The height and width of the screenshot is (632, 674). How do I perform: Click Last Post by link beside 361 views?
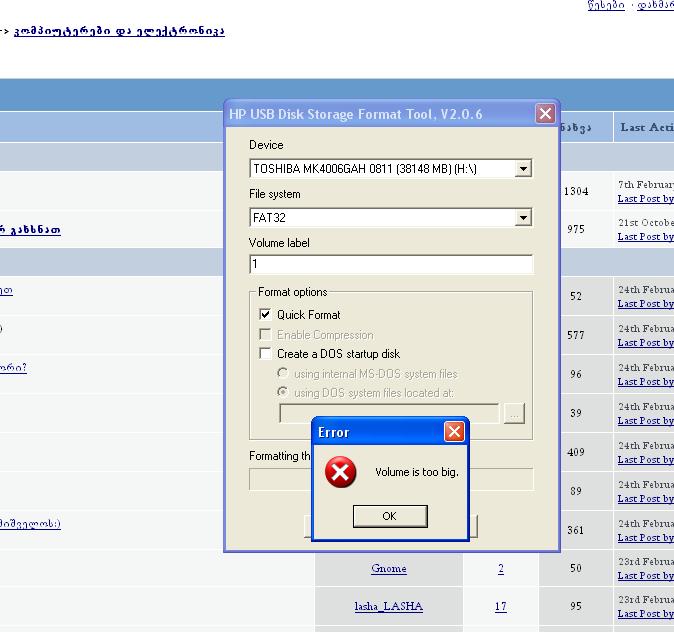tap(646, 537)
